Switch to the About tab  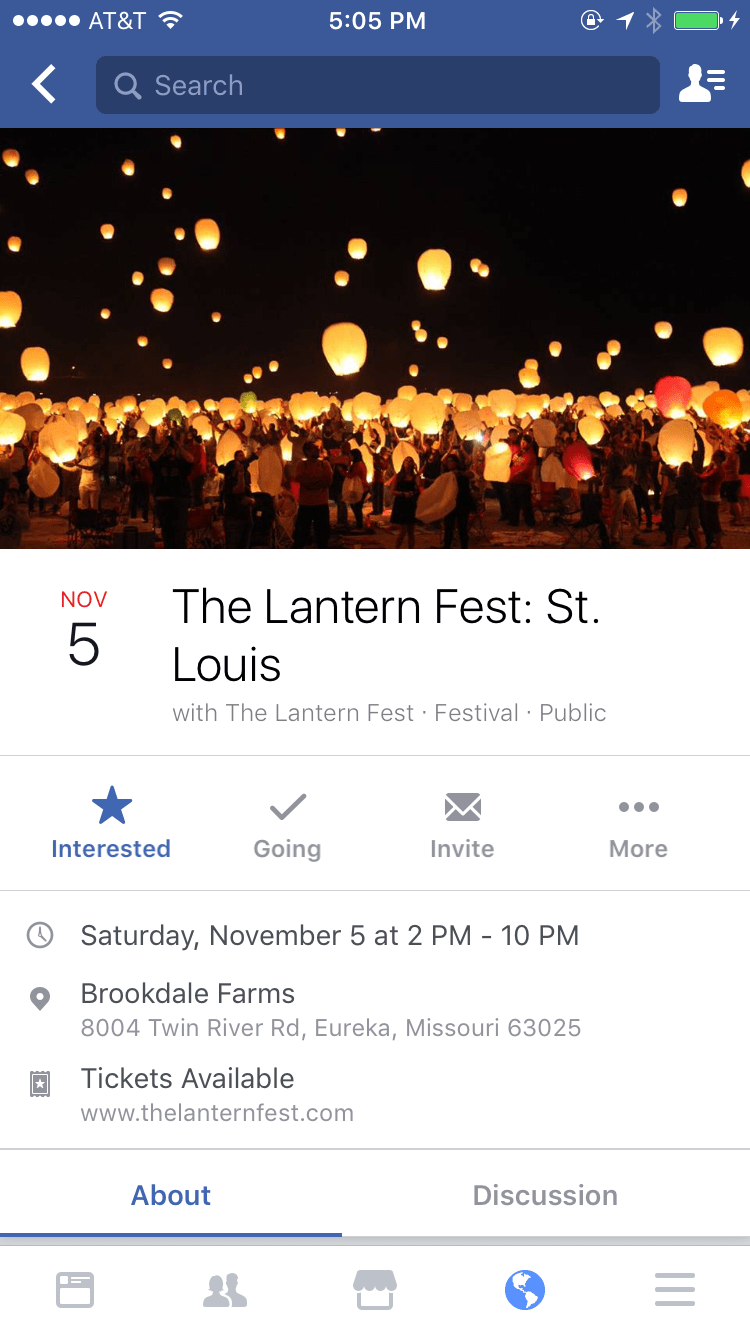tap(171, 1195)
